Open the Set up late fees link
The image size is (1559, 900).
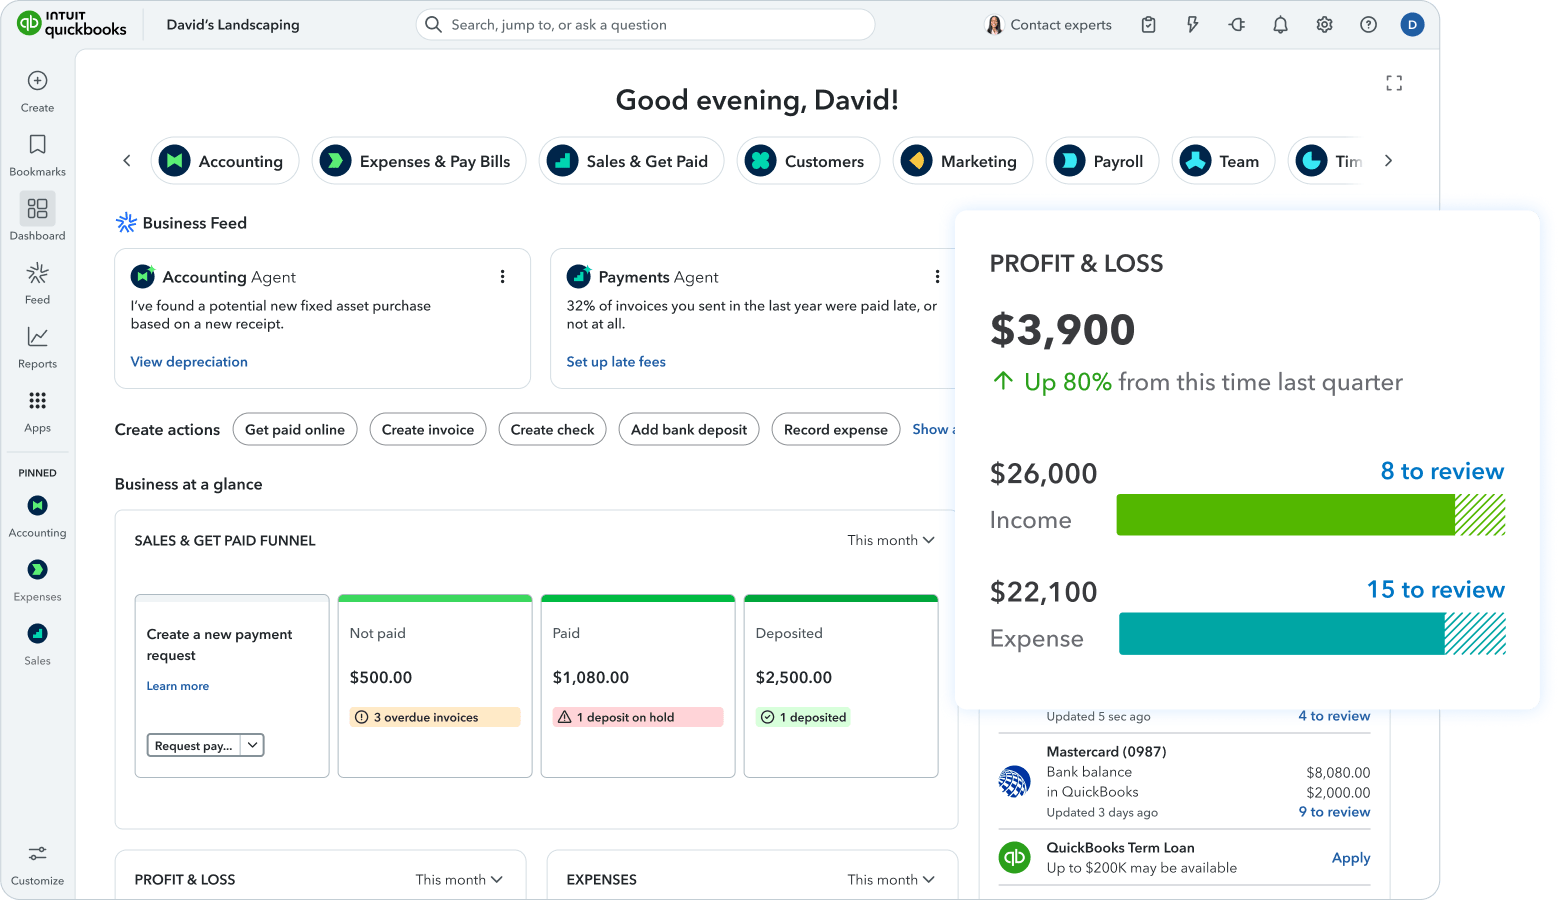[616, 362]
